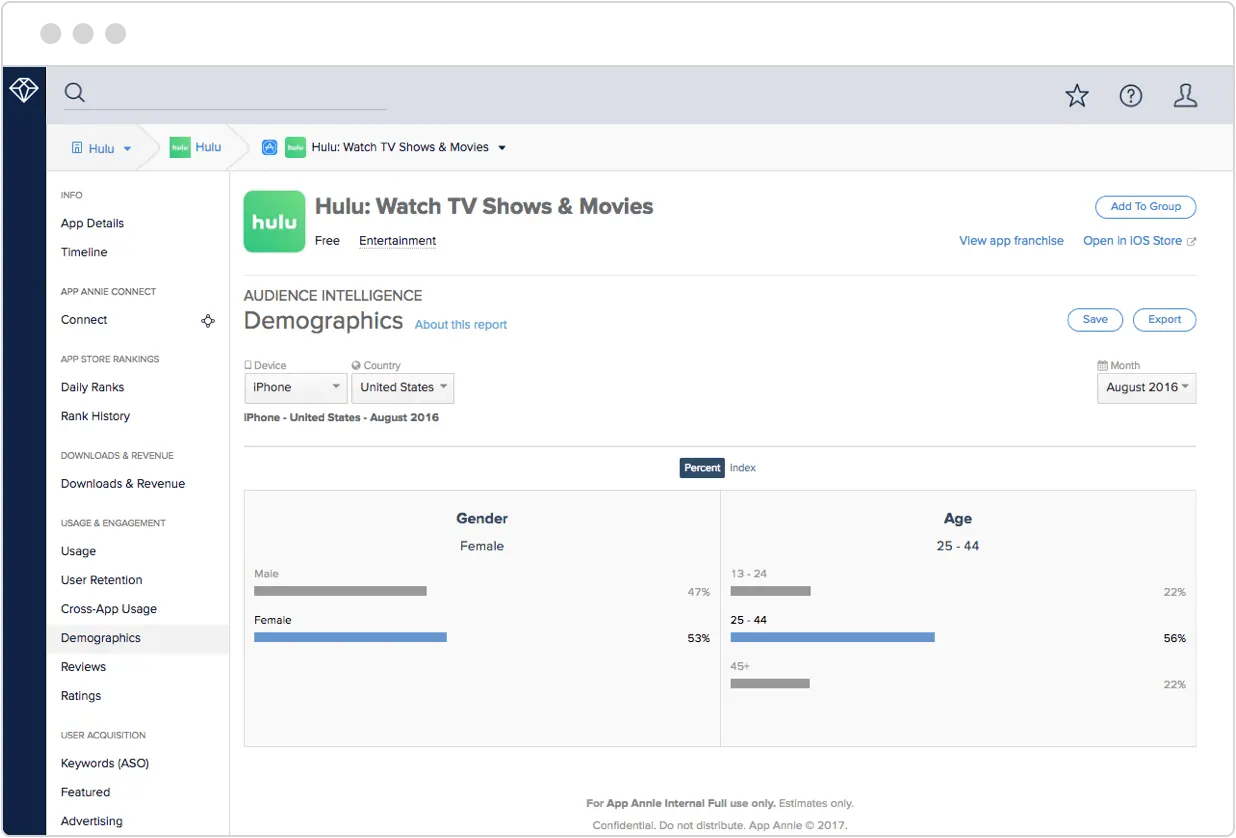Screen dimensions: 1236x838
Task: Open Ratings in sidebar
Action: coord(81,696)
